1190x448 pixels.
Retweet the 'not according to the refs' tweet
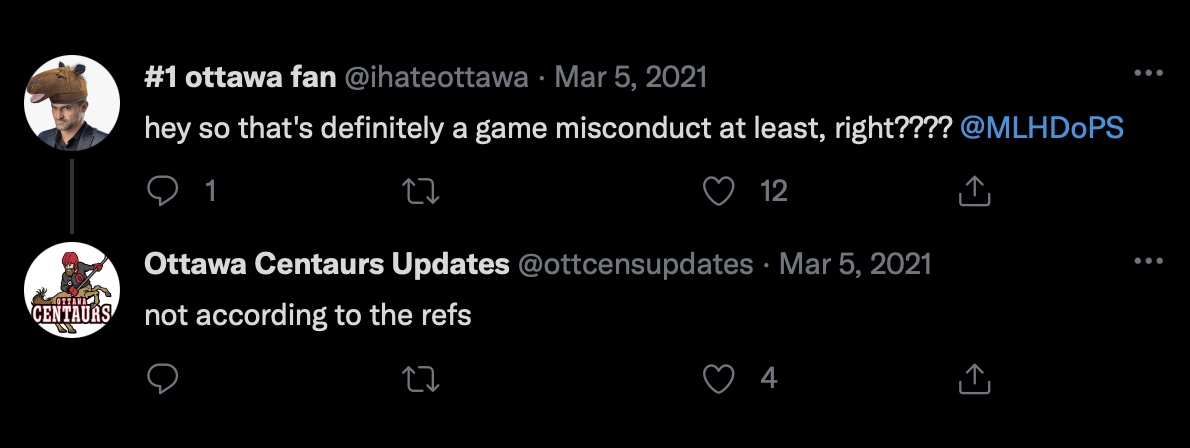point(425,378)
